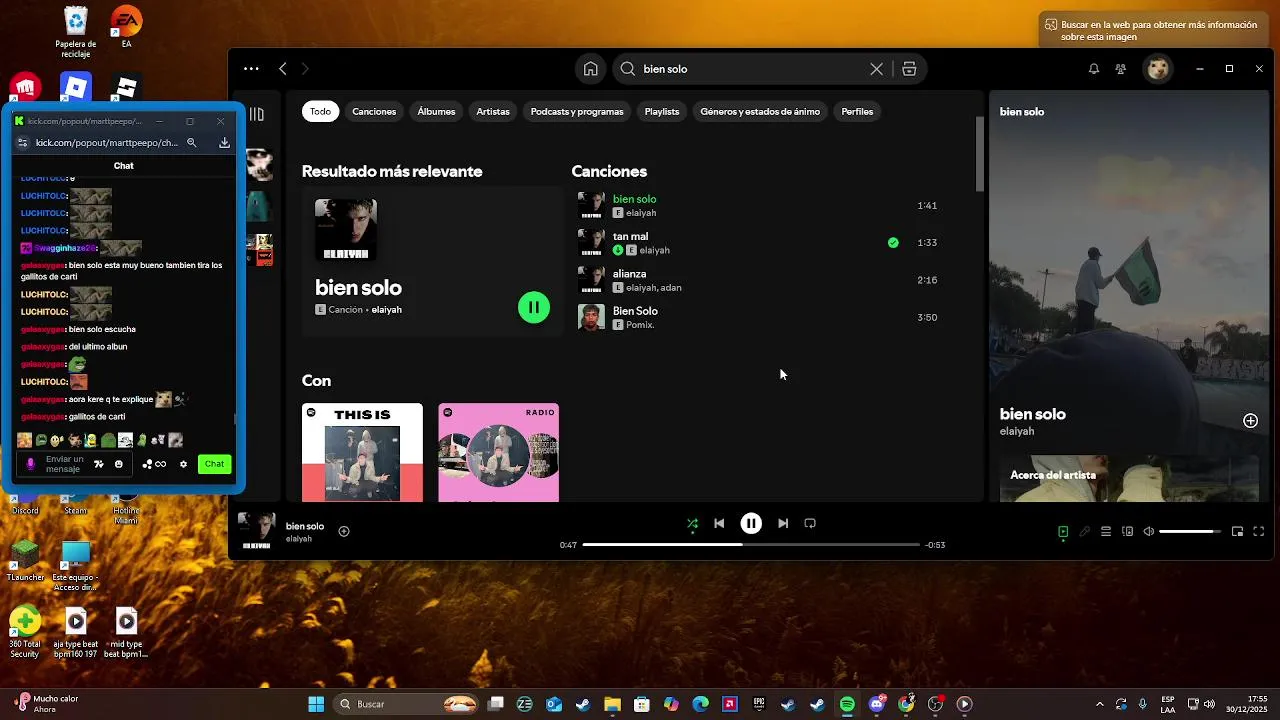The image size is (1280, 720).
Task: Open the Spotify profile avatar menu
Action: tap(1158, 69)
